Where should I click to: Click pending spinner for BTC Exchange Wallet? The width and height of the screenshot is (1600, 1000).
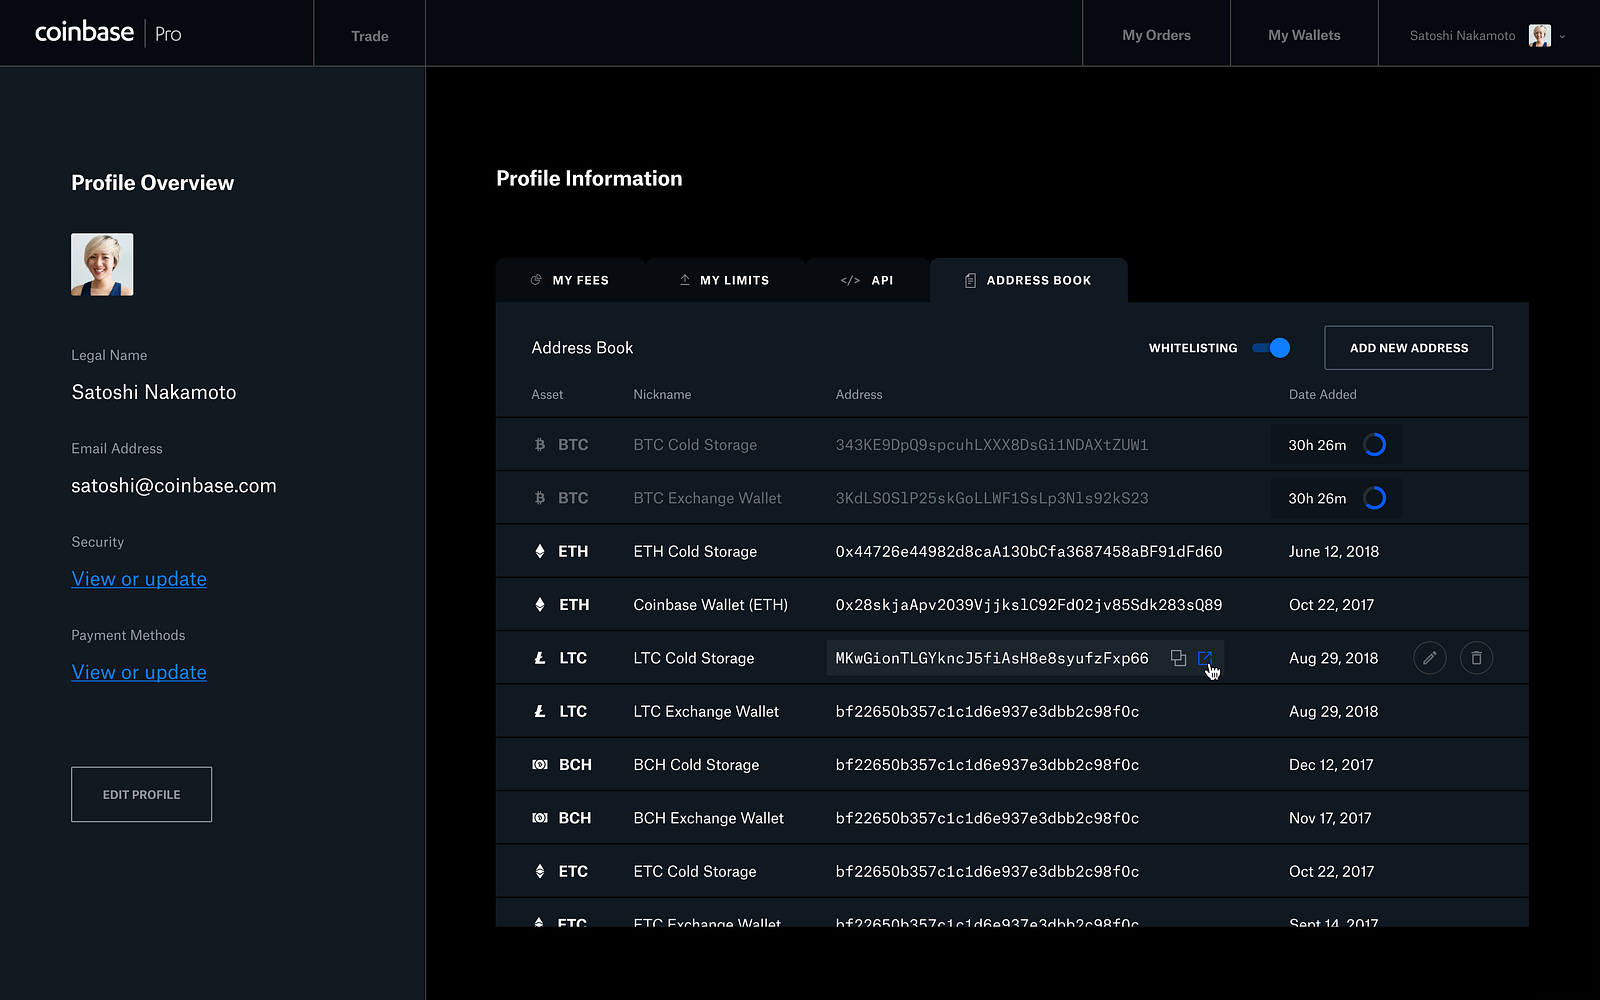(x=1375, y=498)
